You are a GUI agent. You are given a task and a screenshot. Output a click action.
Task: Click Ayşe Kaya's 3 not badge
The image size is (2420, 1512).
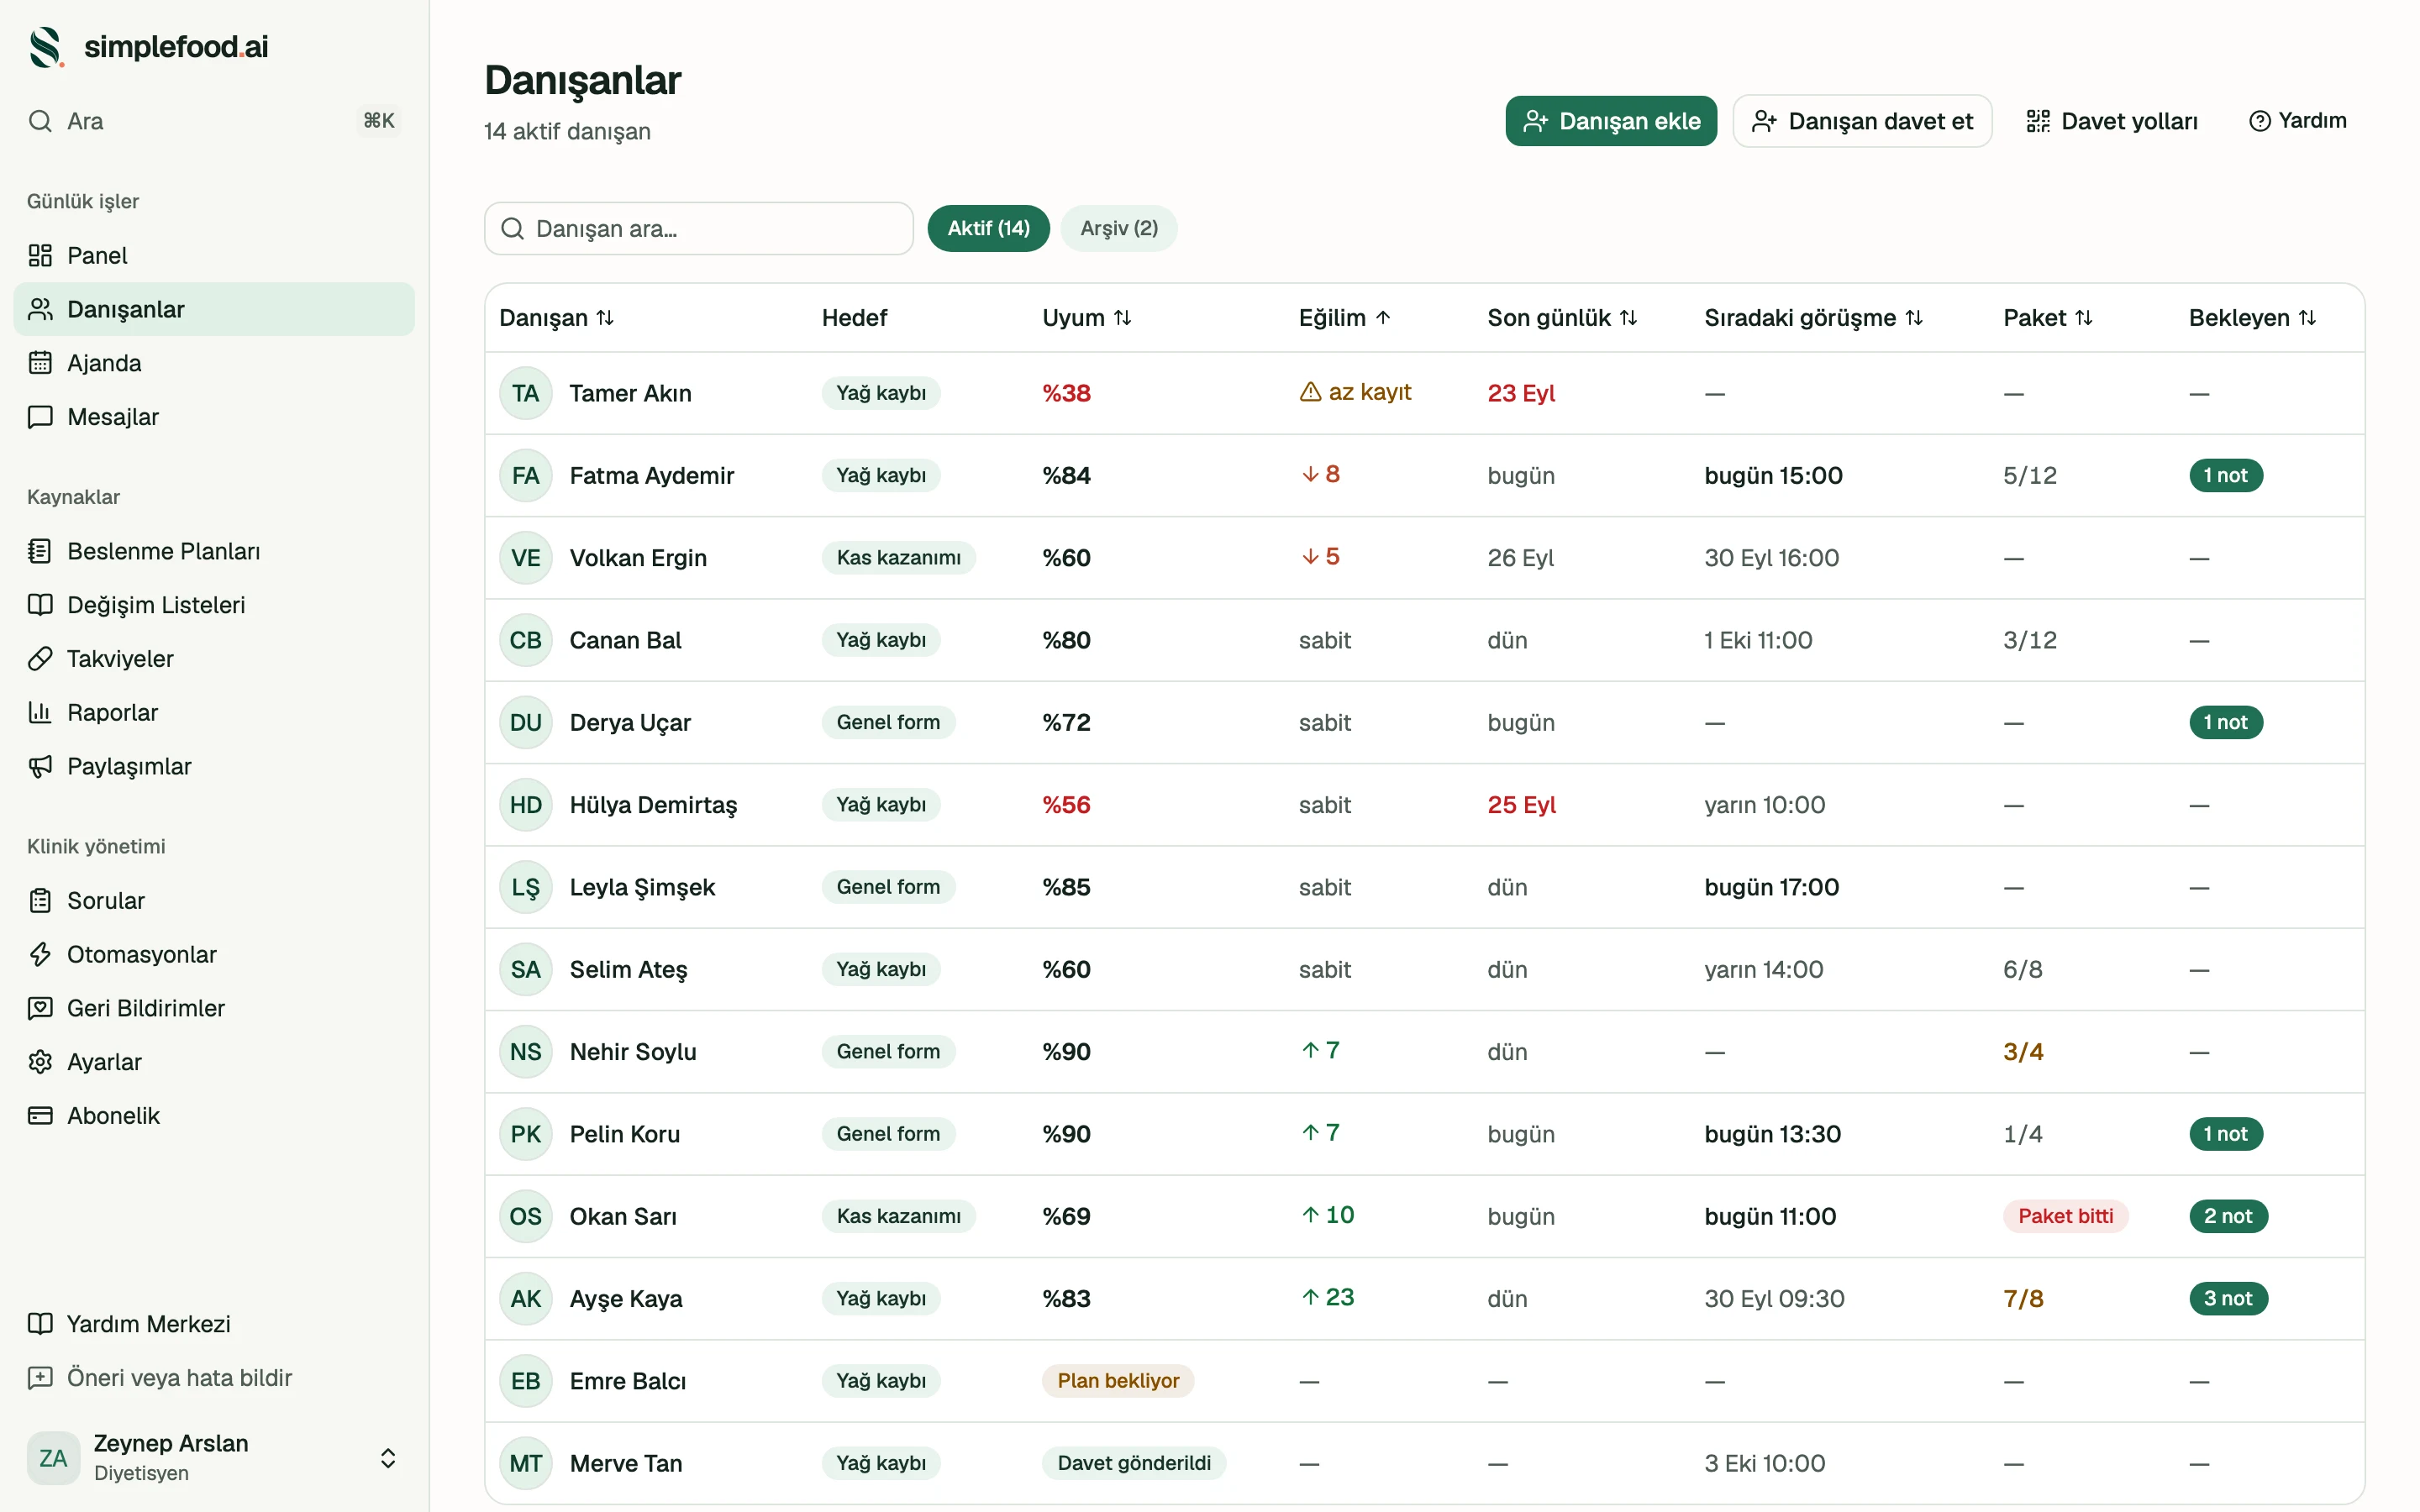click(x=2228, y=1298)
